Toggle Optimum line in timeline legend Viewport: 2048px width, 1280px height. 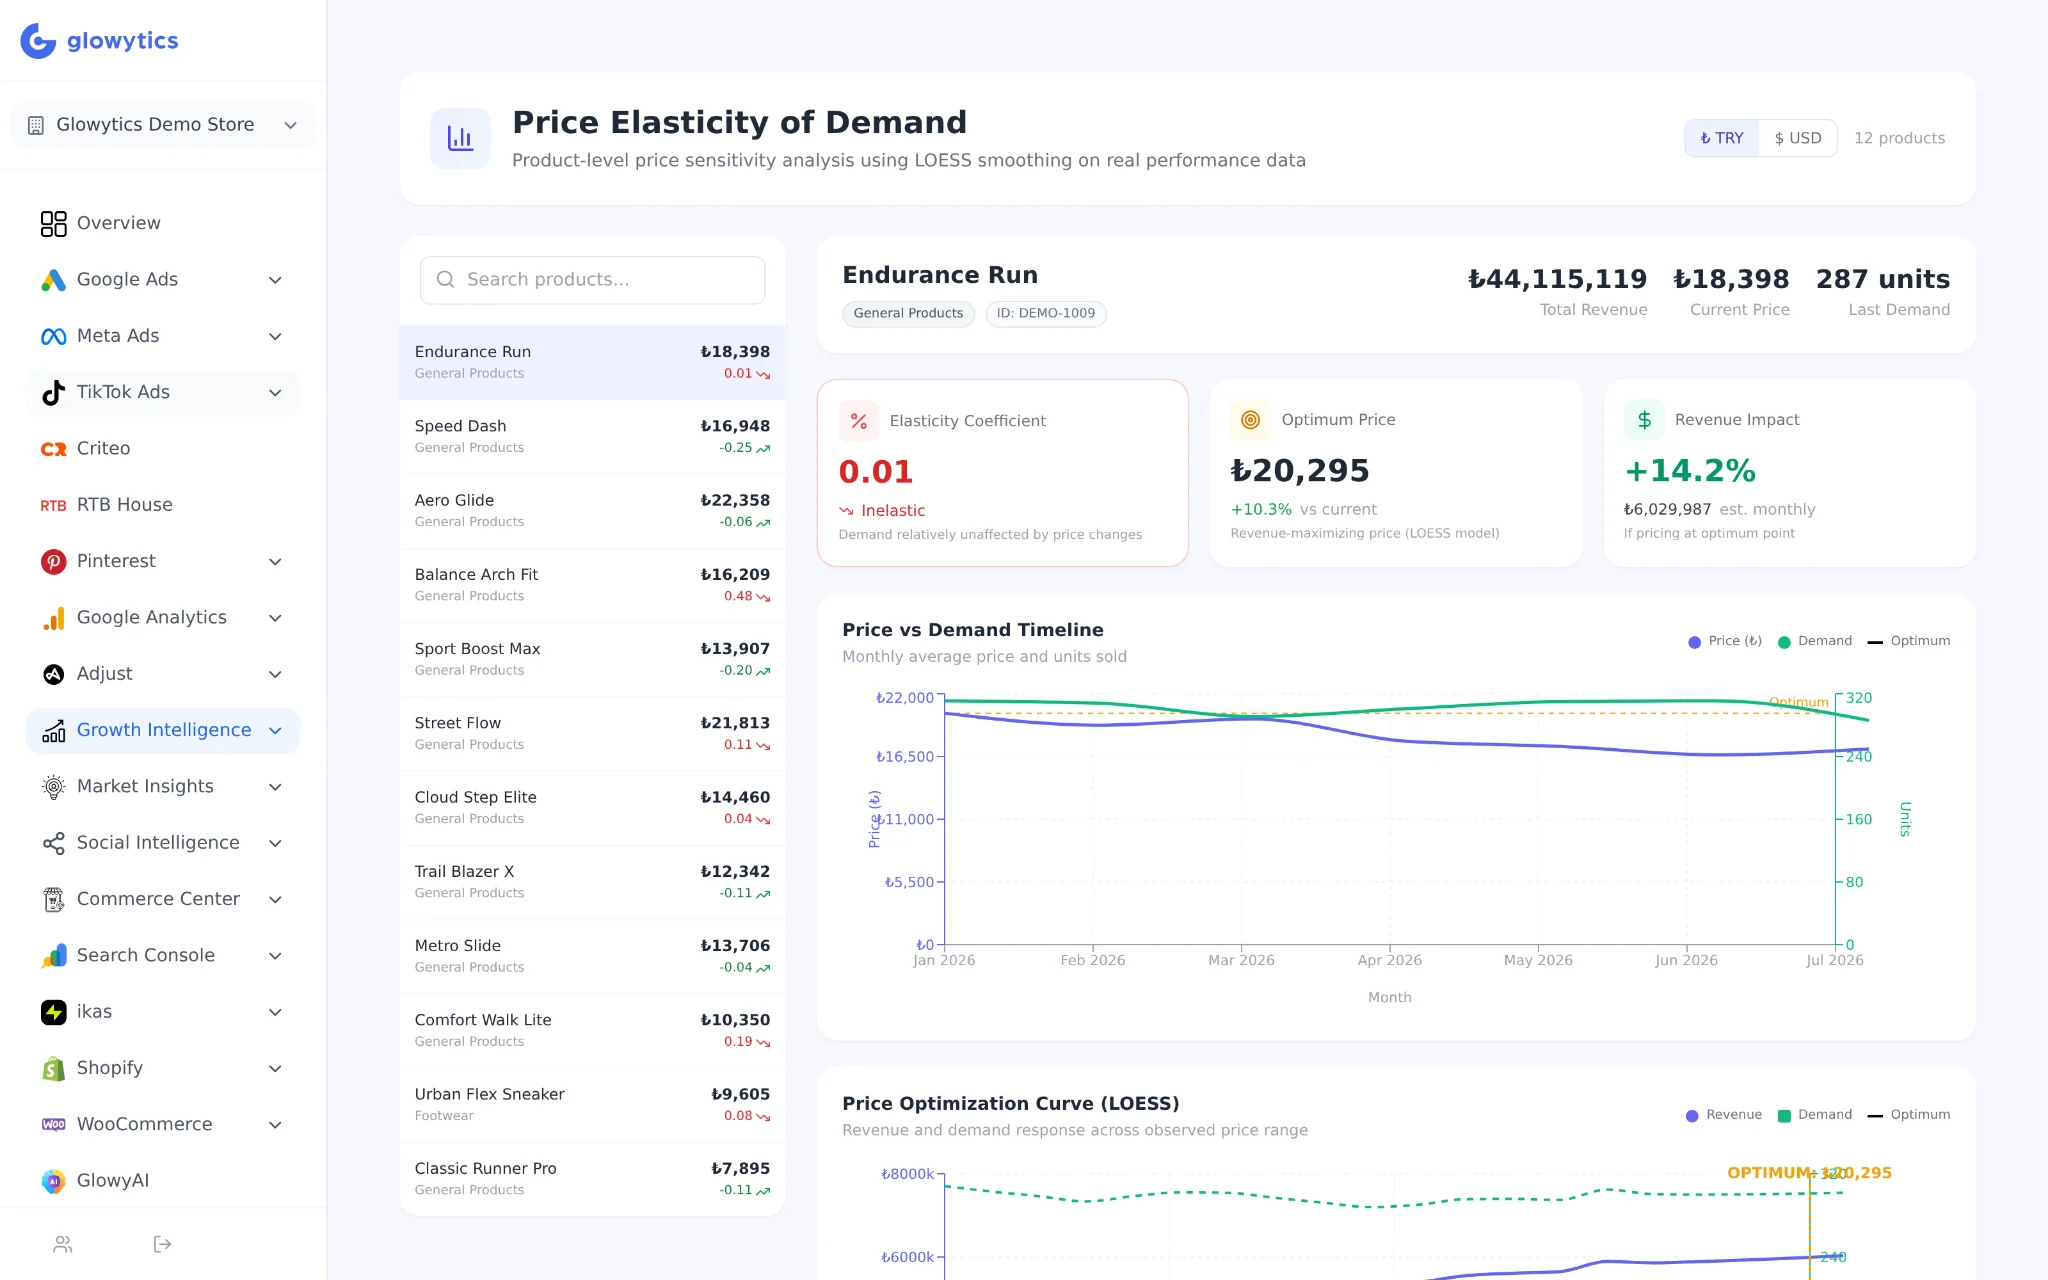pos(1908,641)
